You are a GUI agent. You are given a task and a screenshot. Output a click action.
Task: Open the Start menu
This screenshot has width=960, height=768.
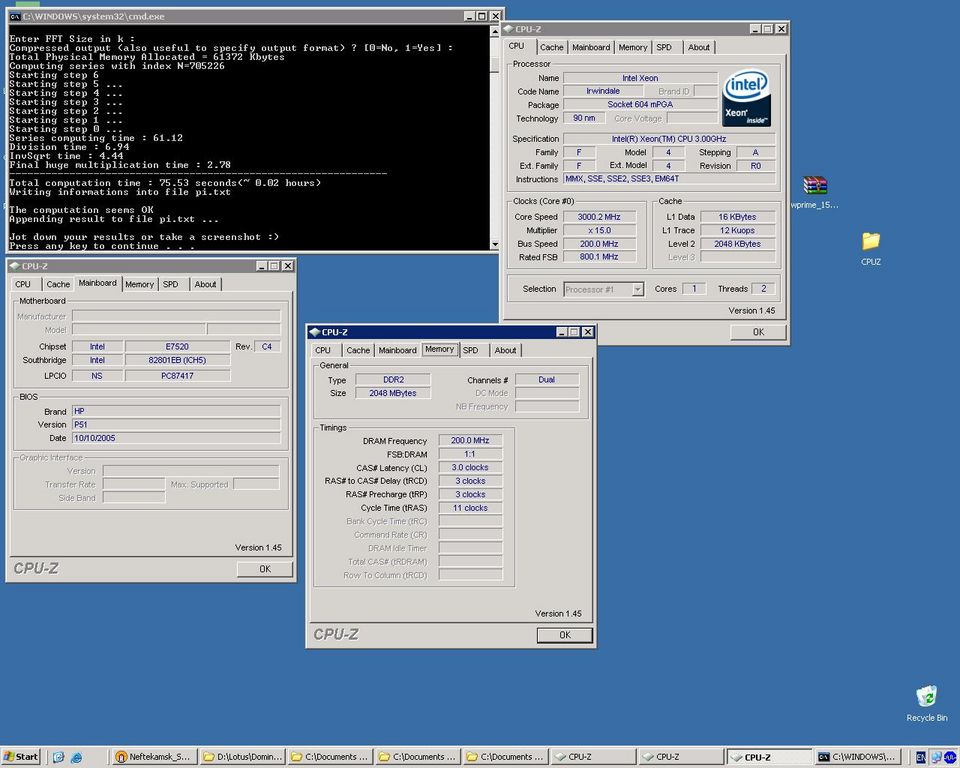(x=21, y=757)
